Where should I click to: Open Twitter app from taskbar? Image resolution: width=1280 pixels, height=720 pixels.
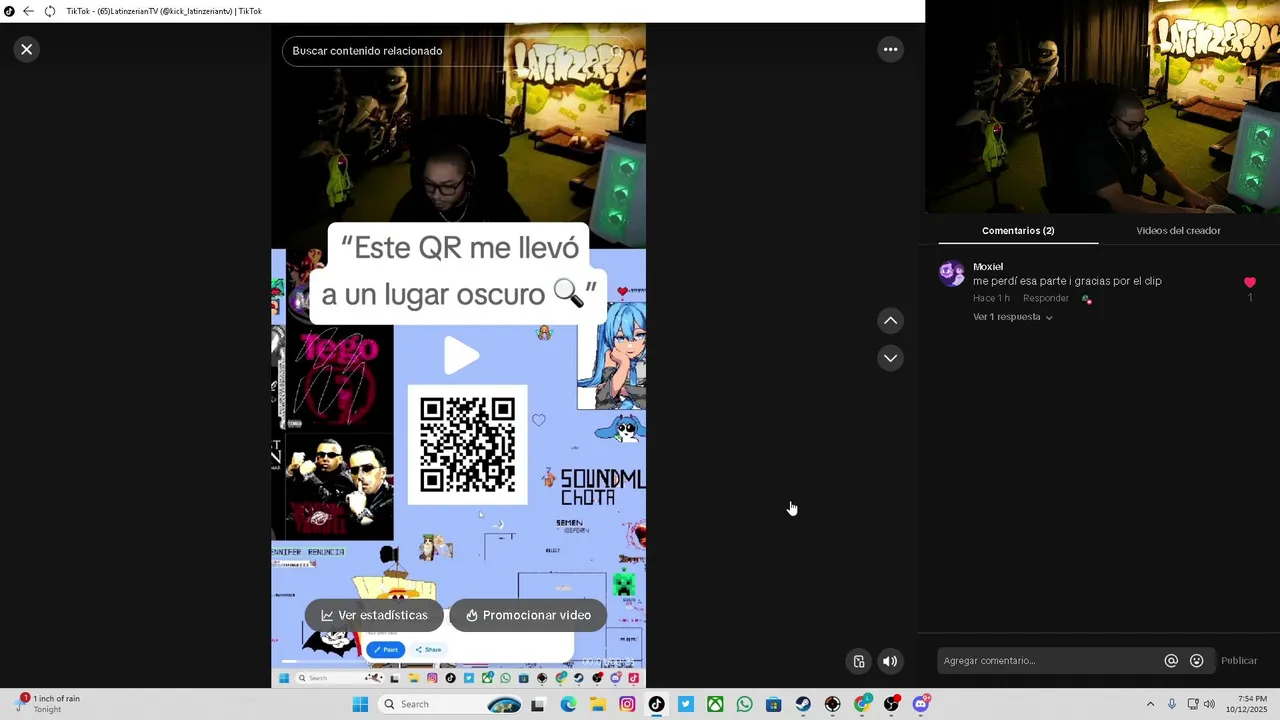(686, 704)
